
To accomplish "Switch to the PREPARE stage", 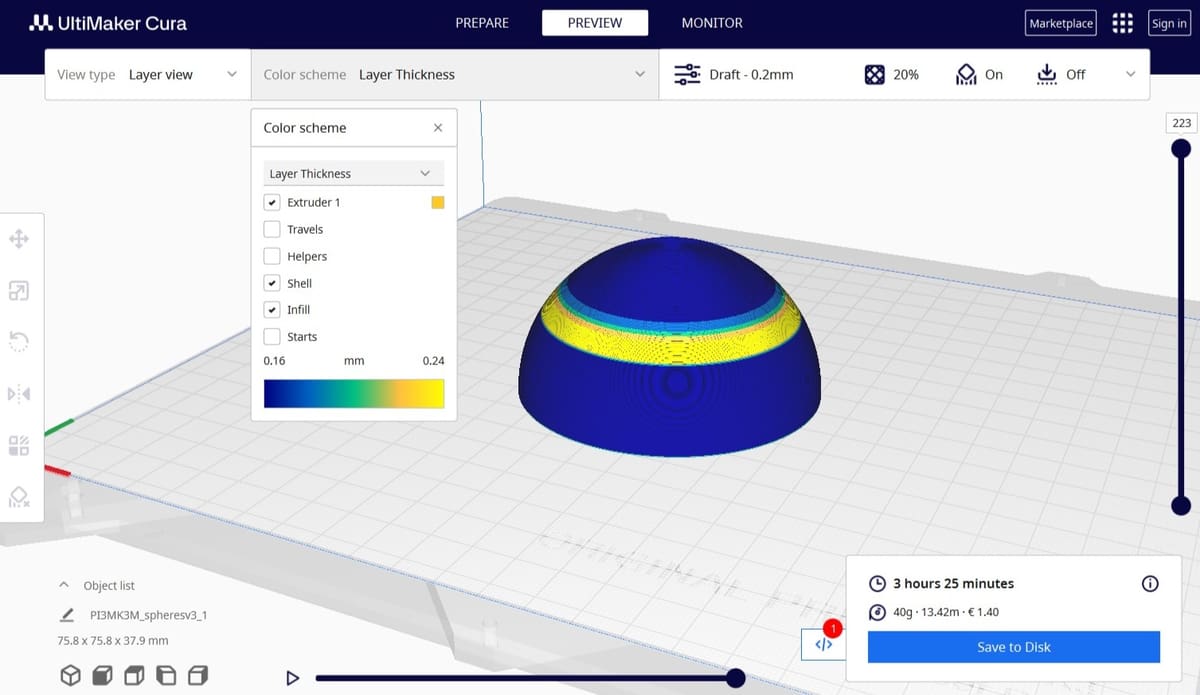I will pos(482,23).
